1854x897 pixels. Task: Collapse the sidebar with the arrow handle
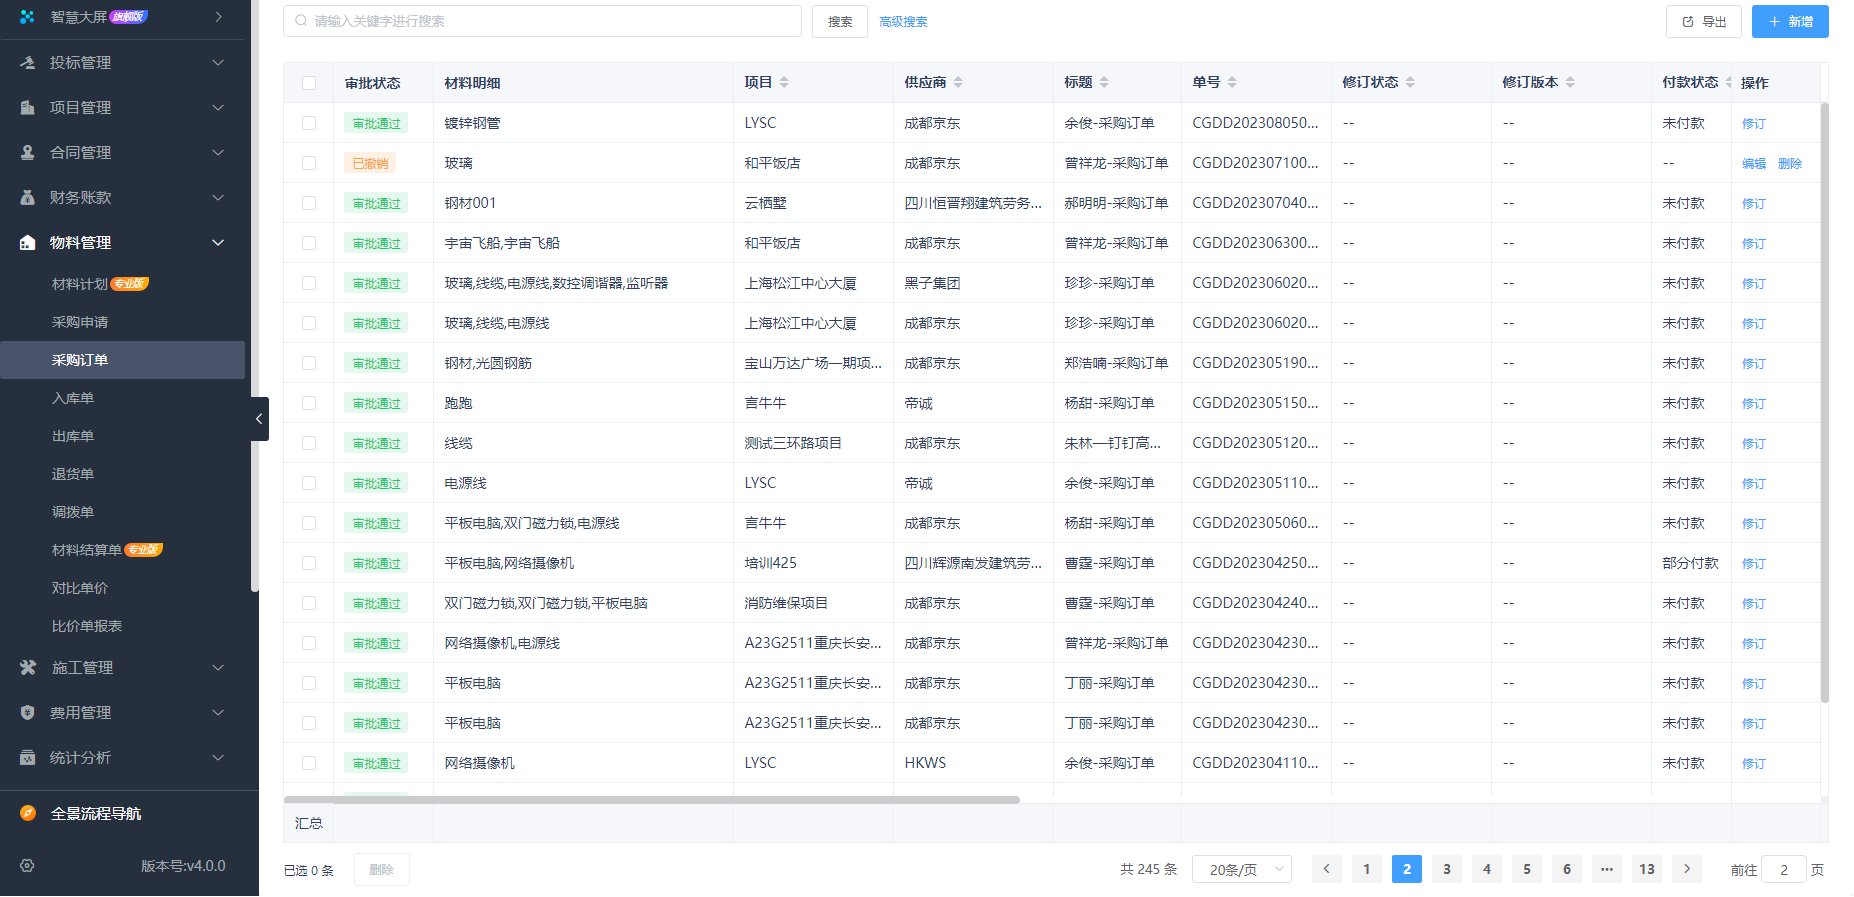[259, 419]
